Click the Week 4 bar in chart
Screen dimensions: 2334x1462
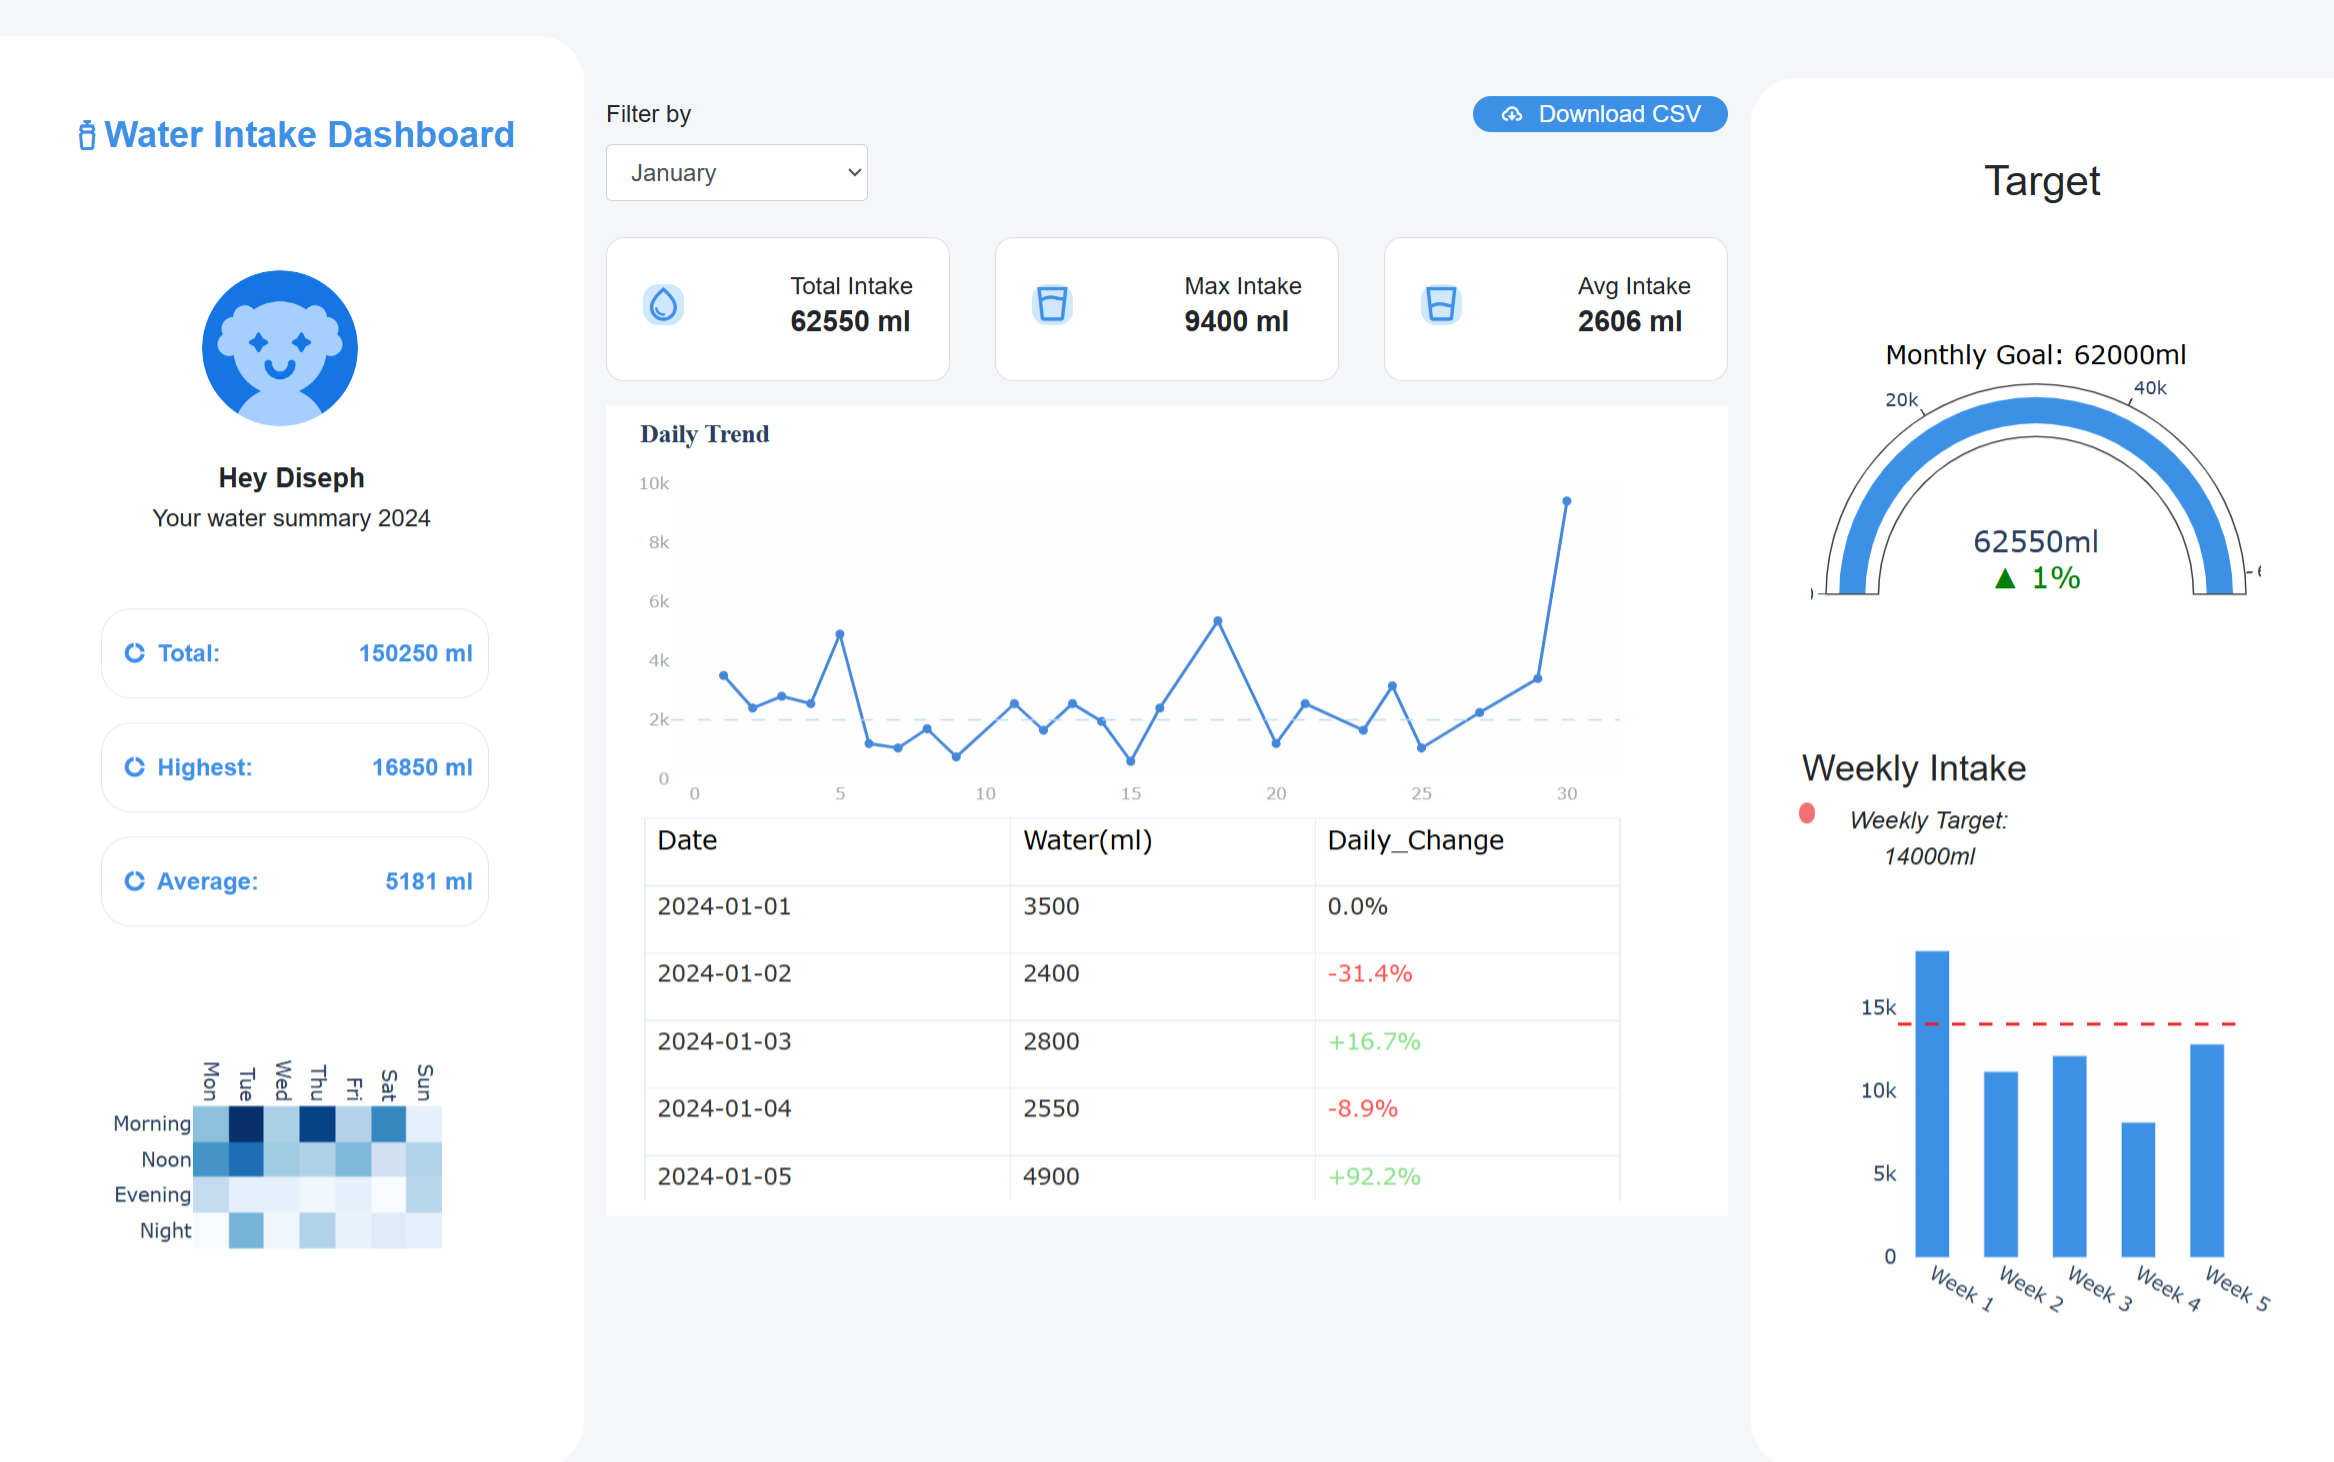pyautogui.click(x=2138, y=1190)
